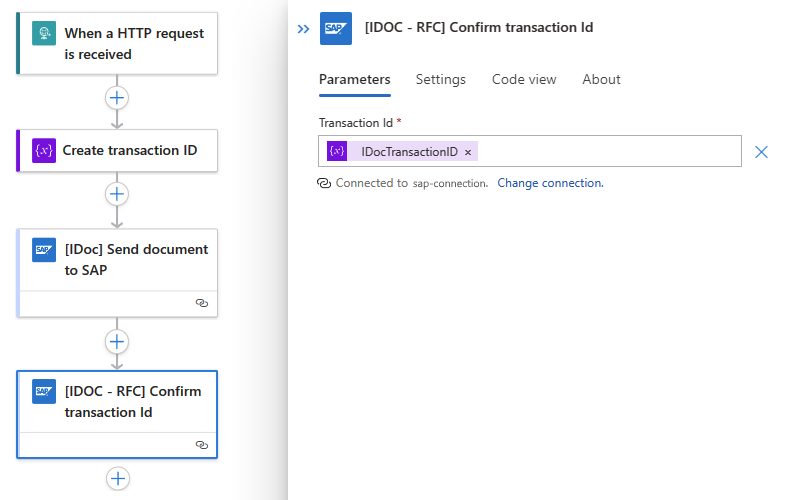Screen dimensions: 800x500
Task: Open the Code view tab
Action: point(524,80)
